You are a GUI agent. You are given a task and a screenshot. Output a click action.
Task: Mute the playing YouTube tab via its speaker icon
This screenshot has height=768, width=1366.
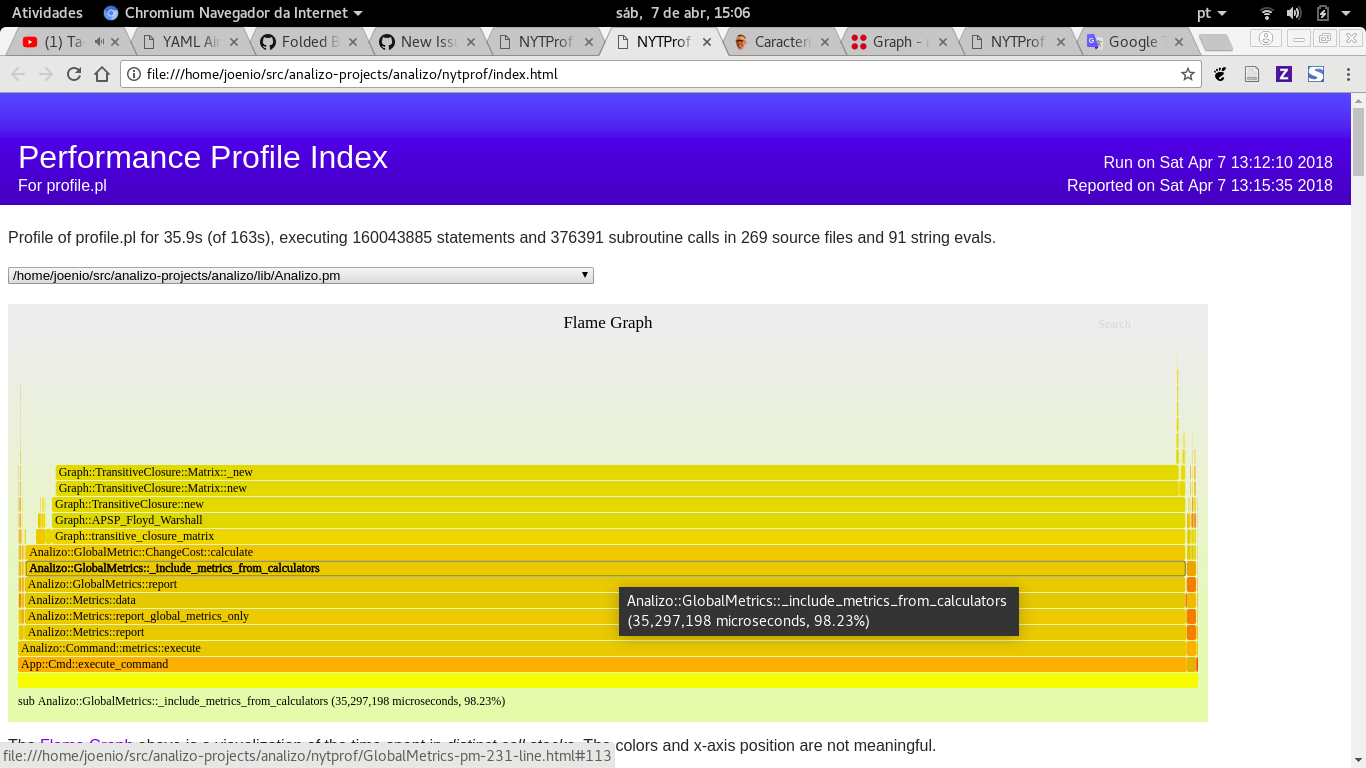point(100,42)
